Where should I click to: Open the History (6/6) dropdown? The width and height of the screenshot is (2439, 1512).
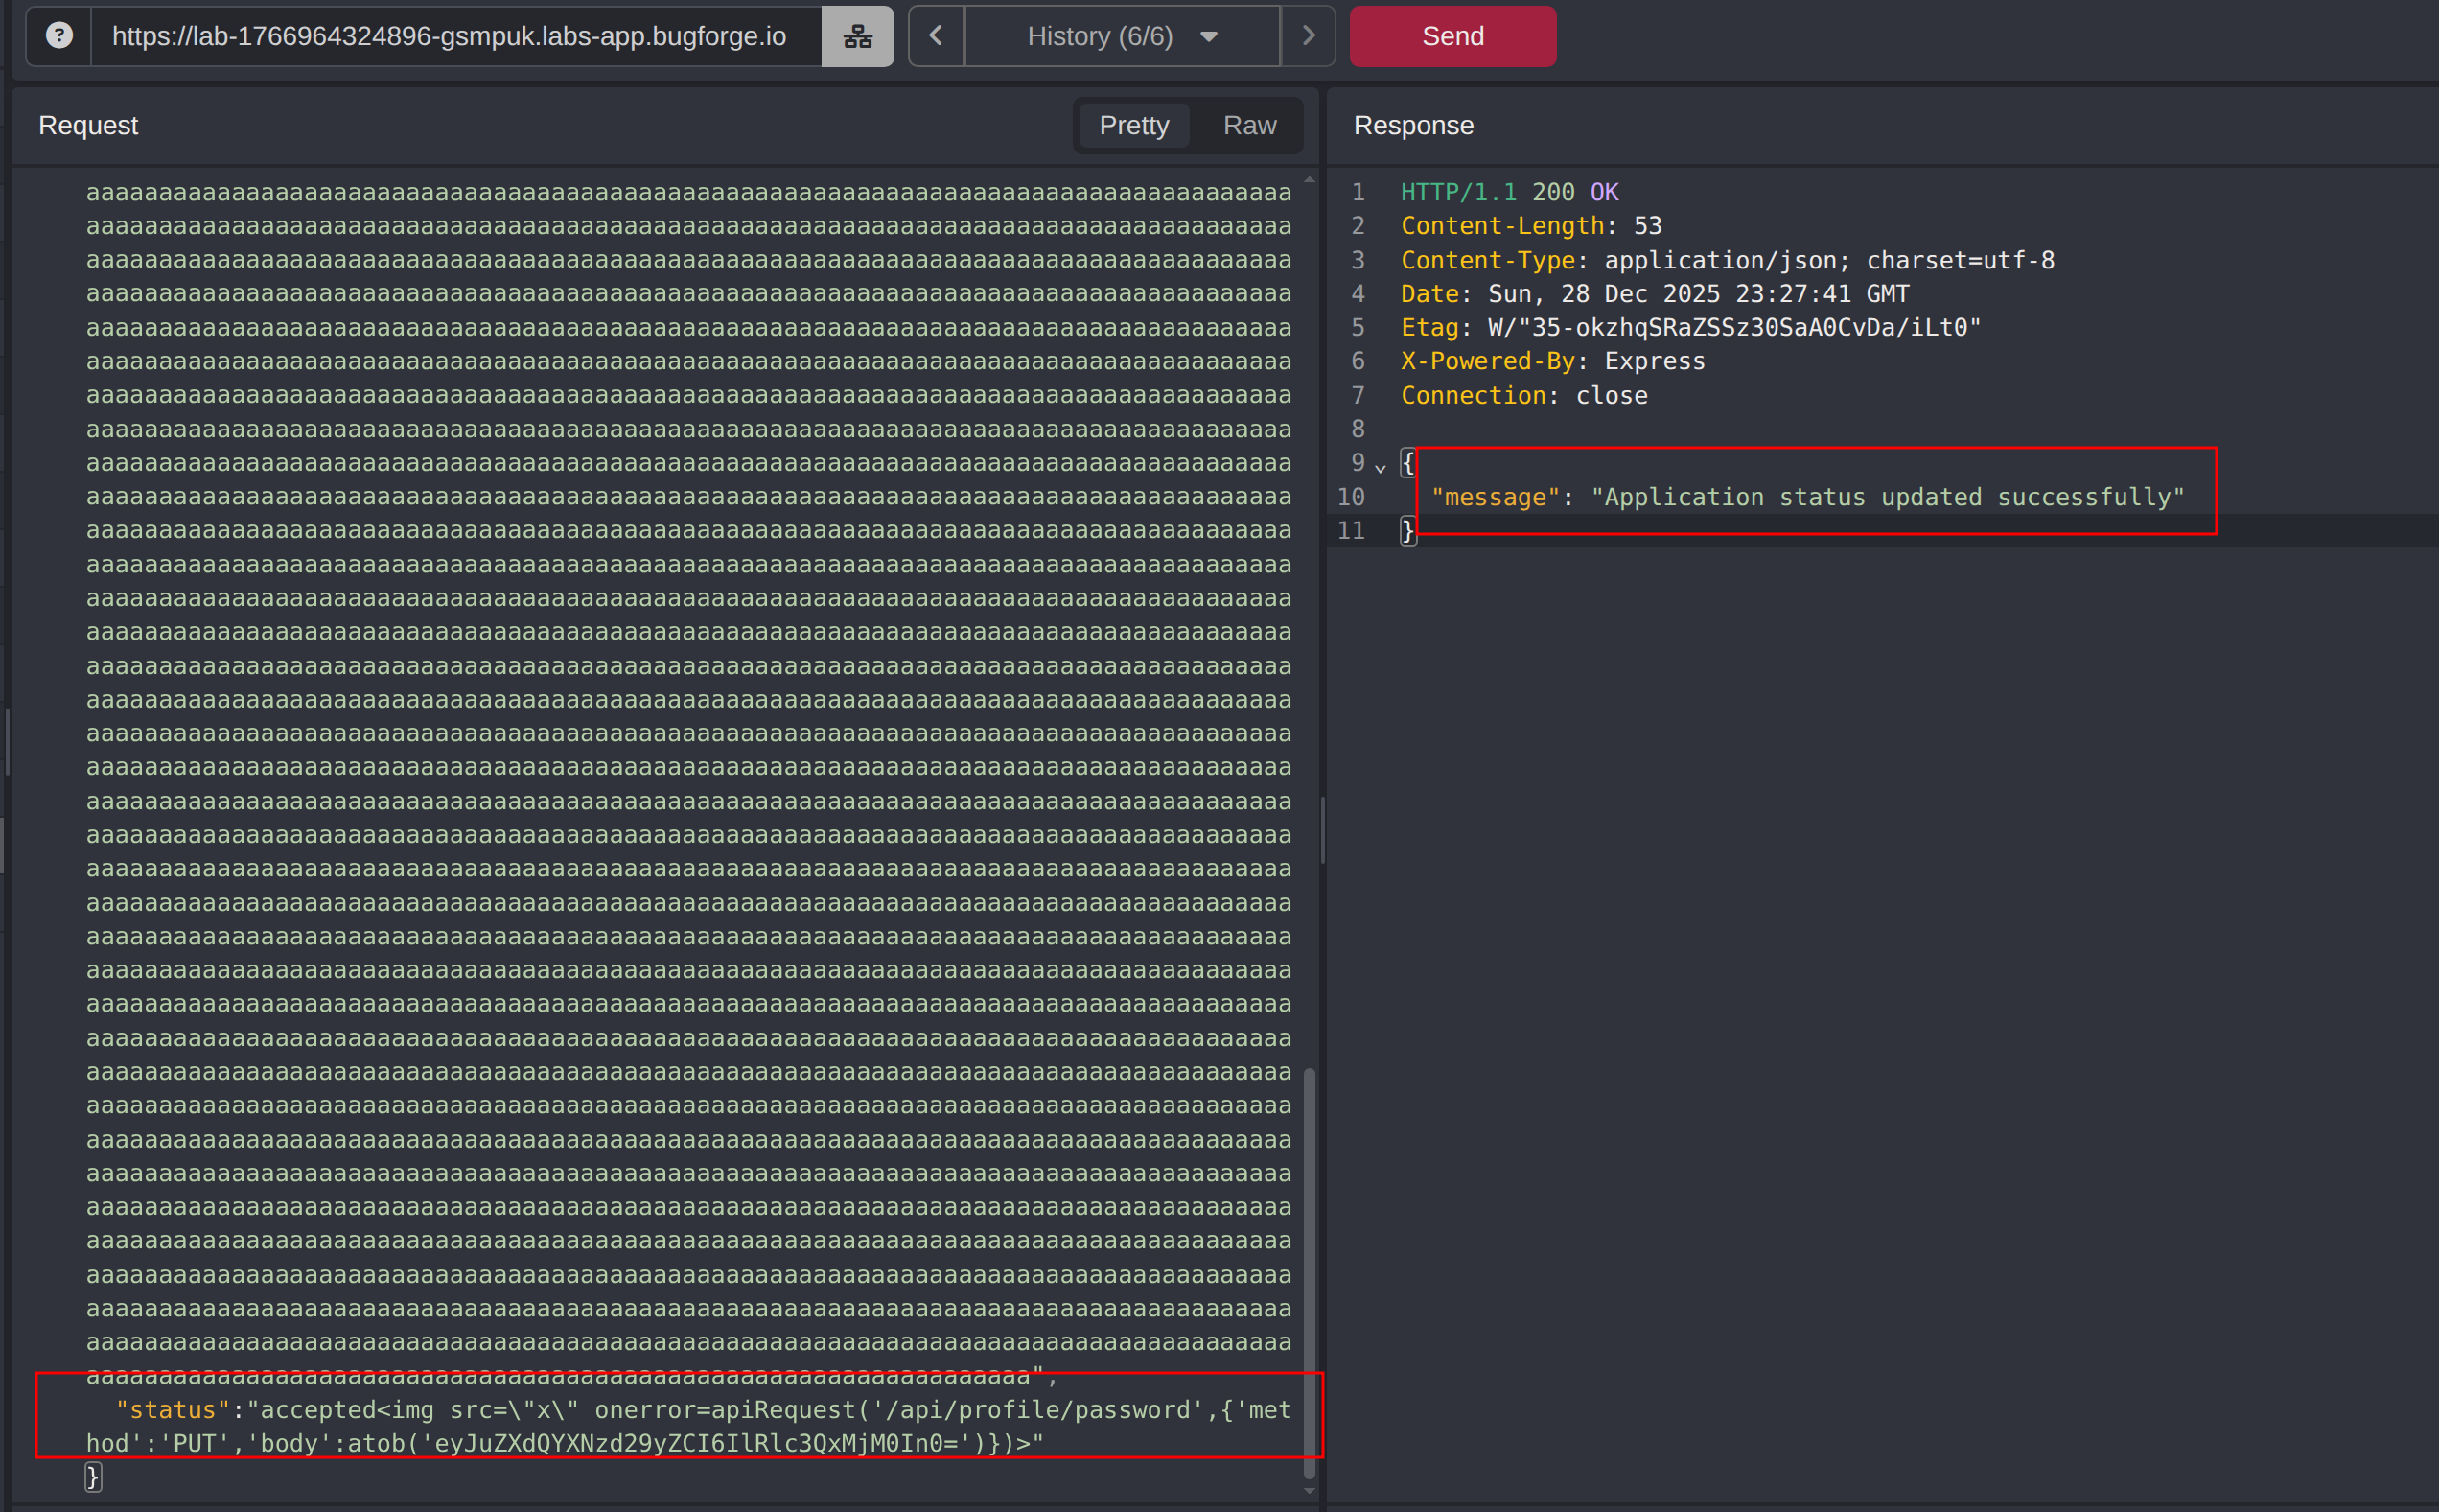1121,37
